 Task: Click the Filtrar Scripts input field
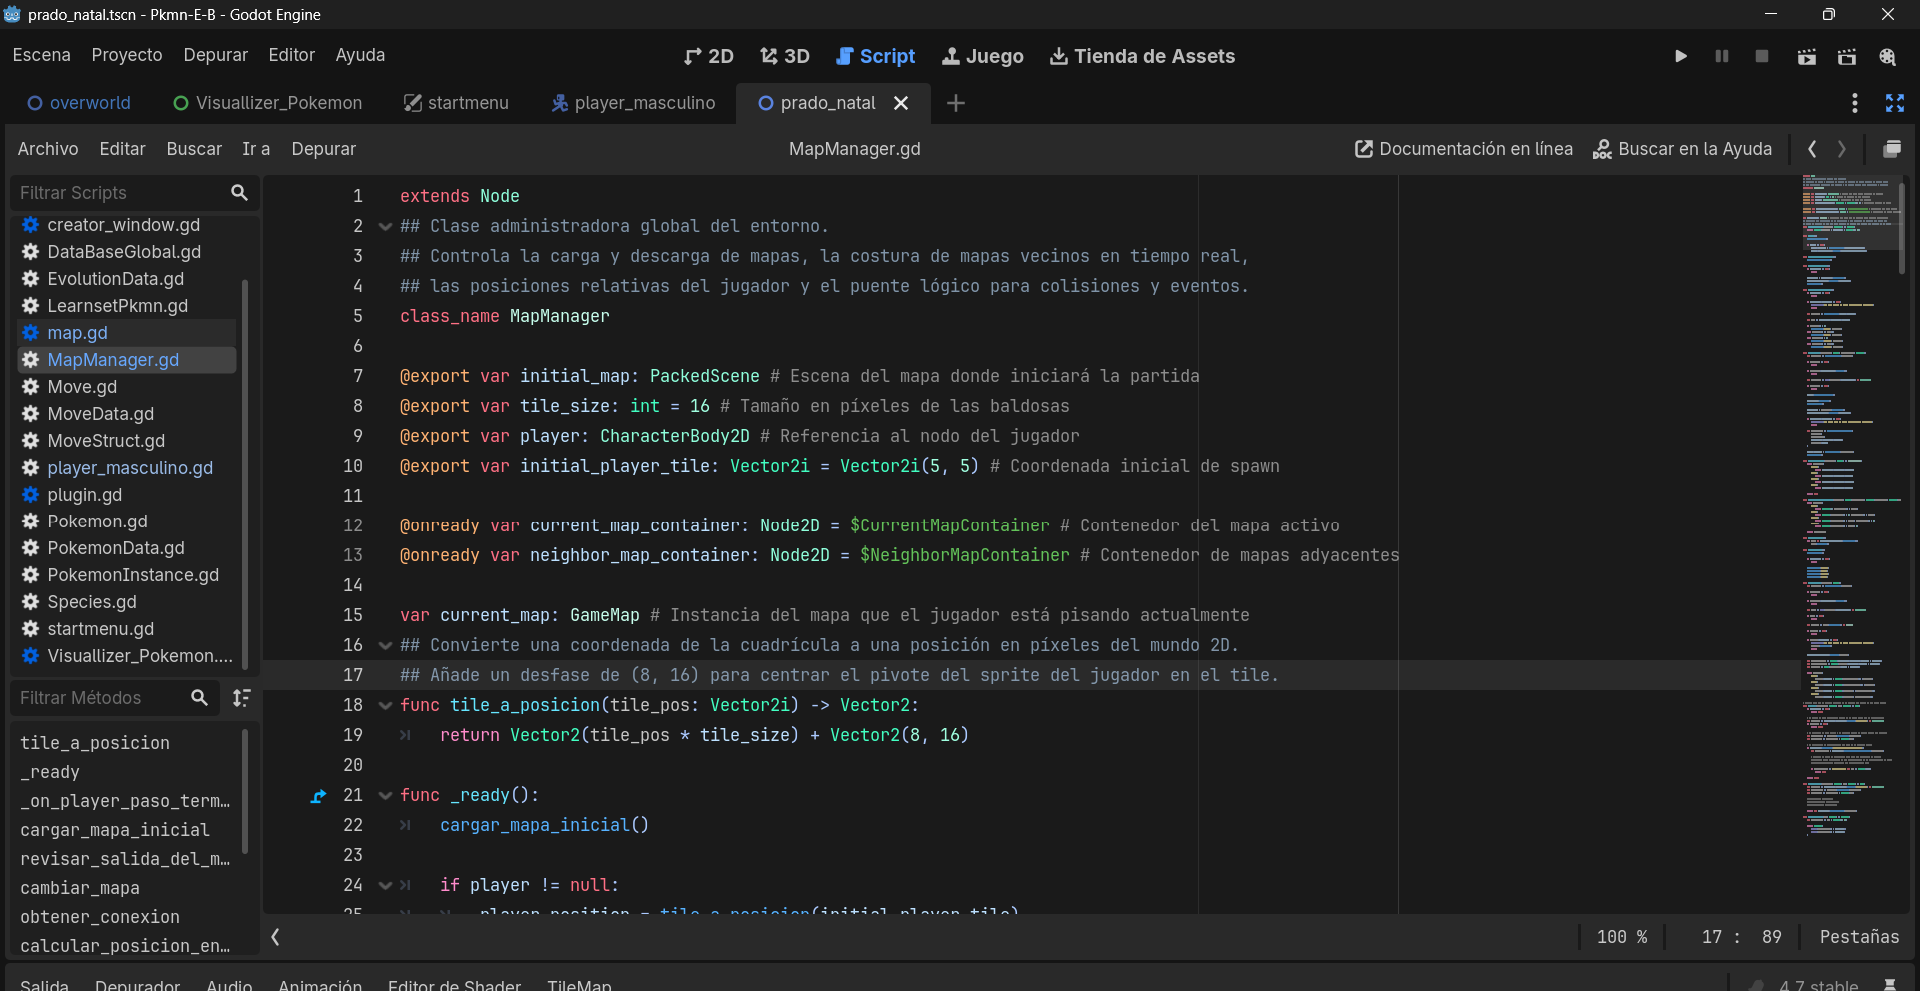[120, 192]
